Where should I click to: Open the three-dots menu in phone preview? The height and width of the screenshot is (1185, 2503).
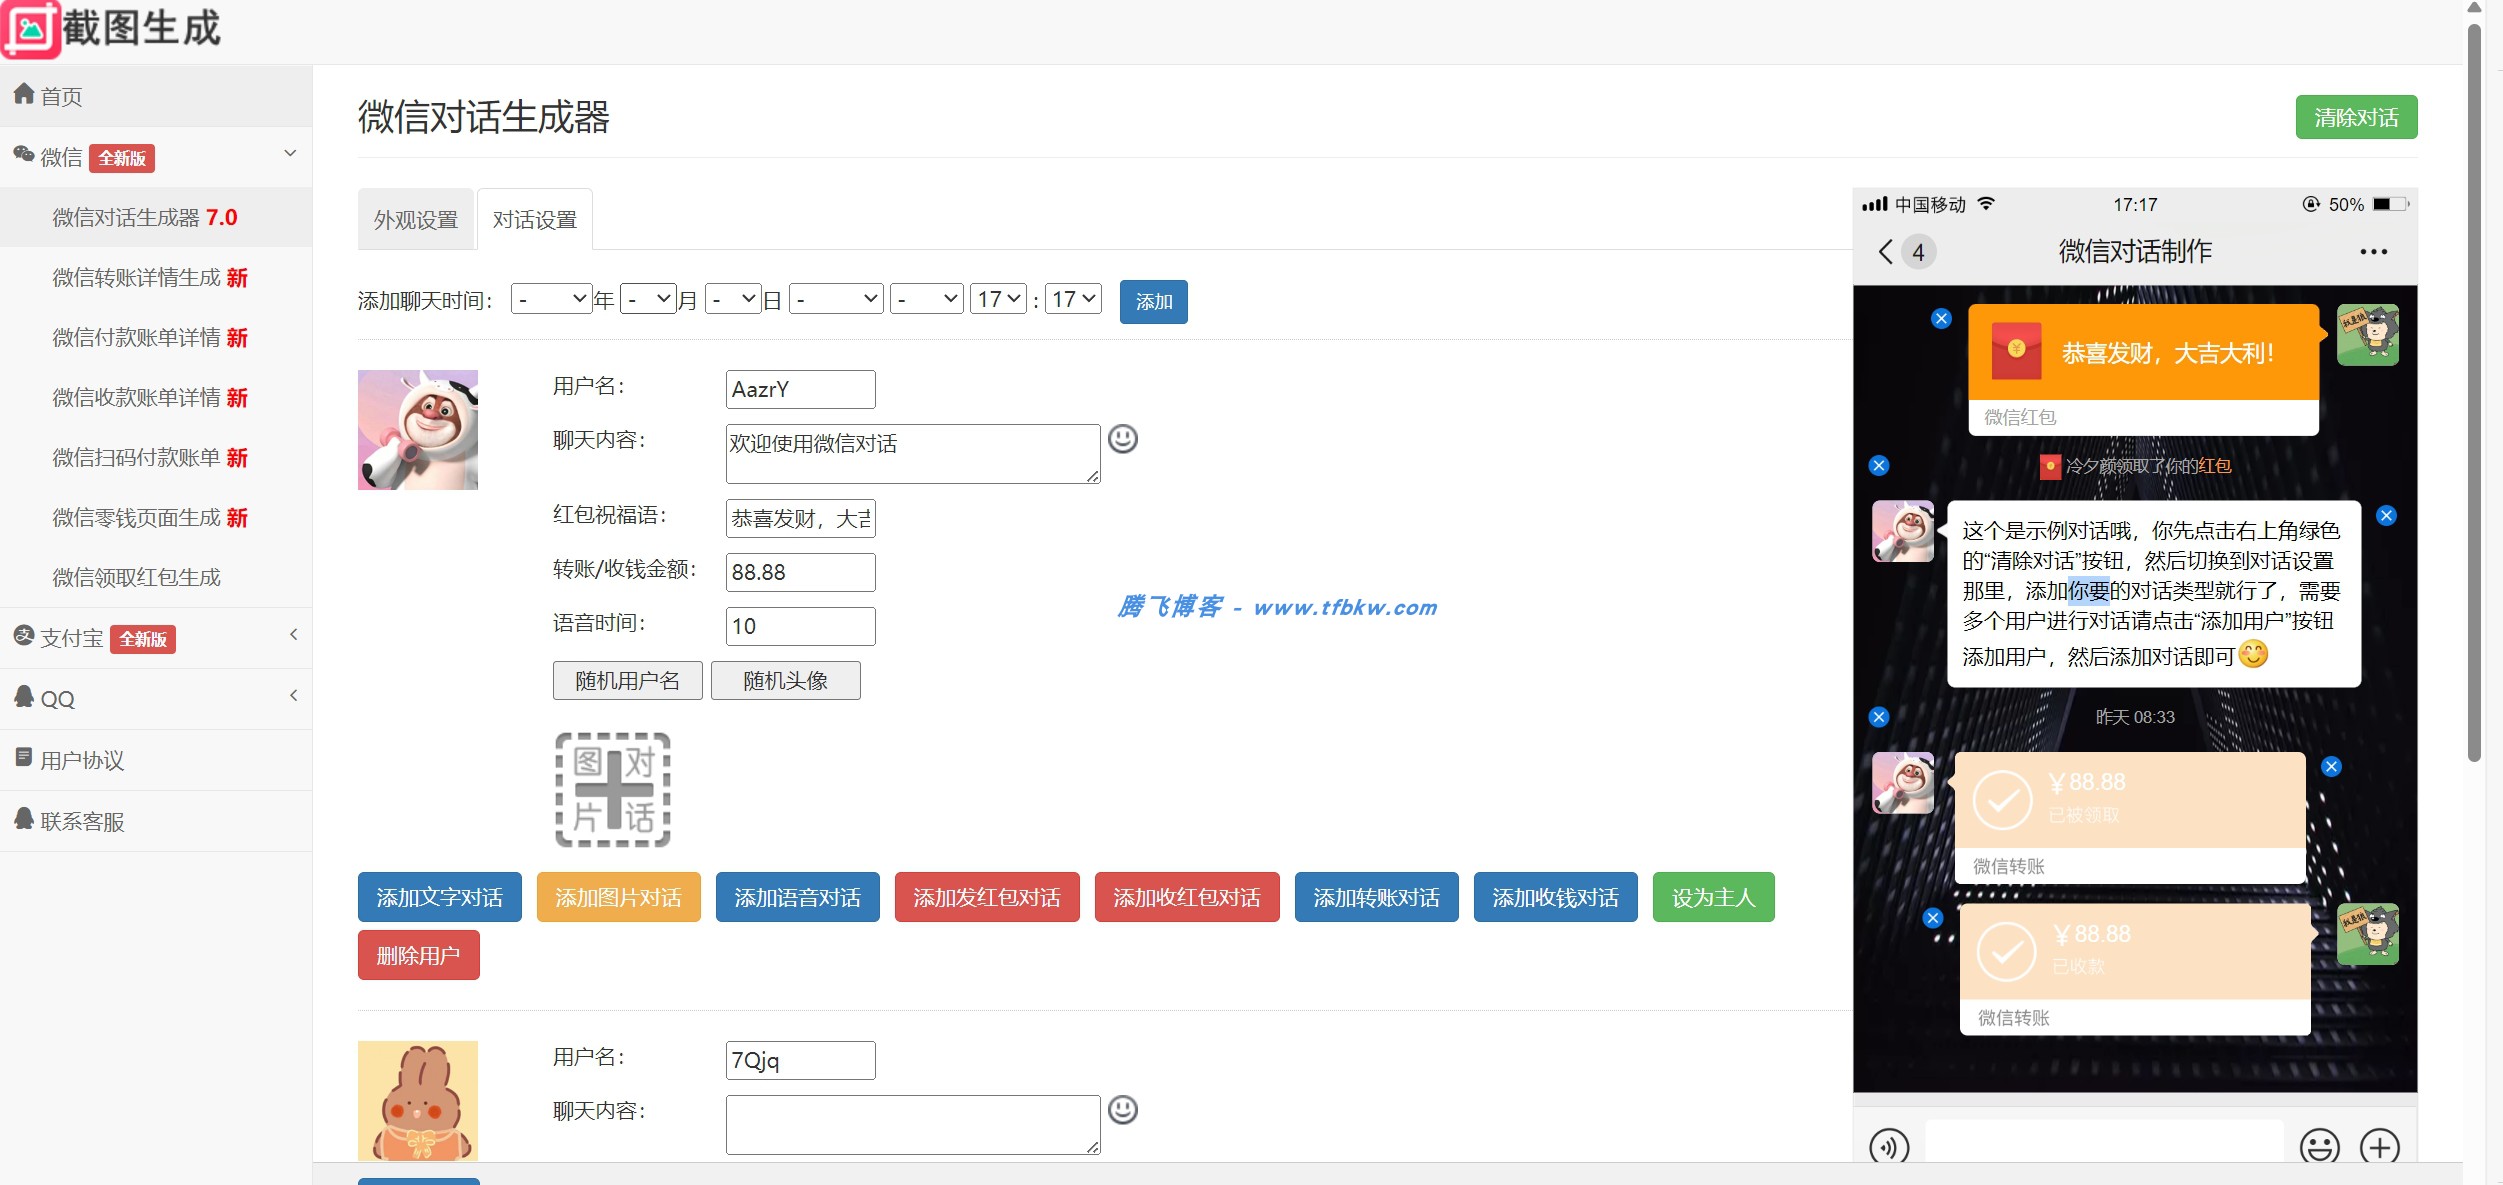click(2373, 252)
